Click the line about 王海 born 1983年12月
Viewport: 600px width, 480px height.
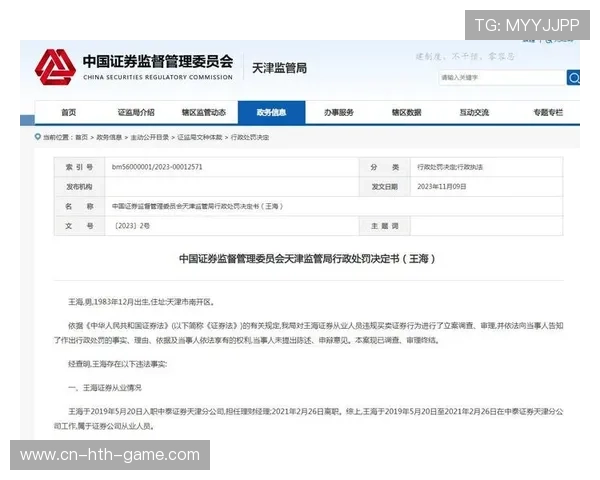(x=141, y=302)
